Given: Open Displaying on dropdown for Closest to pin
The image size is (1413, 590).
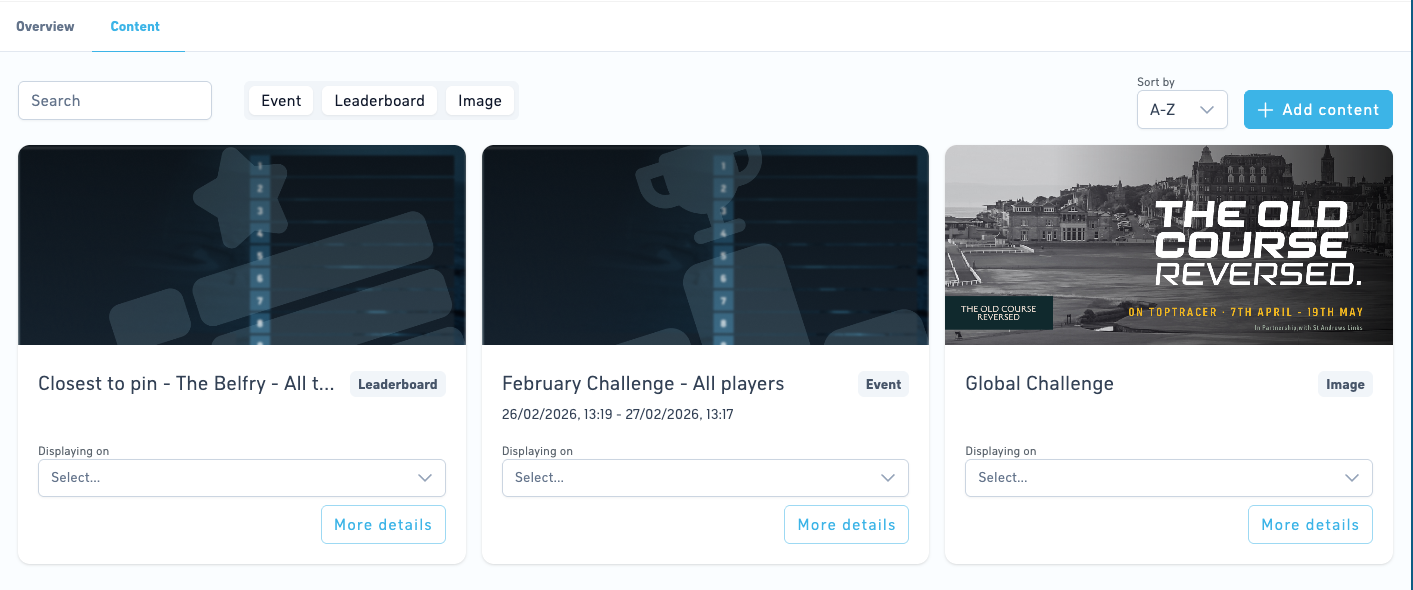Looking at the screenshot, I should (x=242, y=478).
